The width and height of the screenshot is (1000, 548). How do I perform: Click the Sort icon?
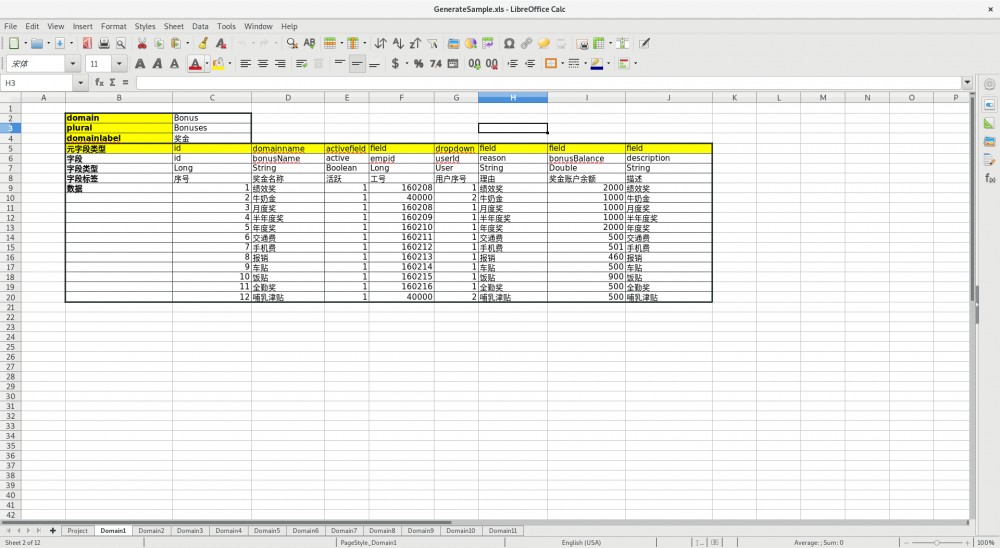381,43
